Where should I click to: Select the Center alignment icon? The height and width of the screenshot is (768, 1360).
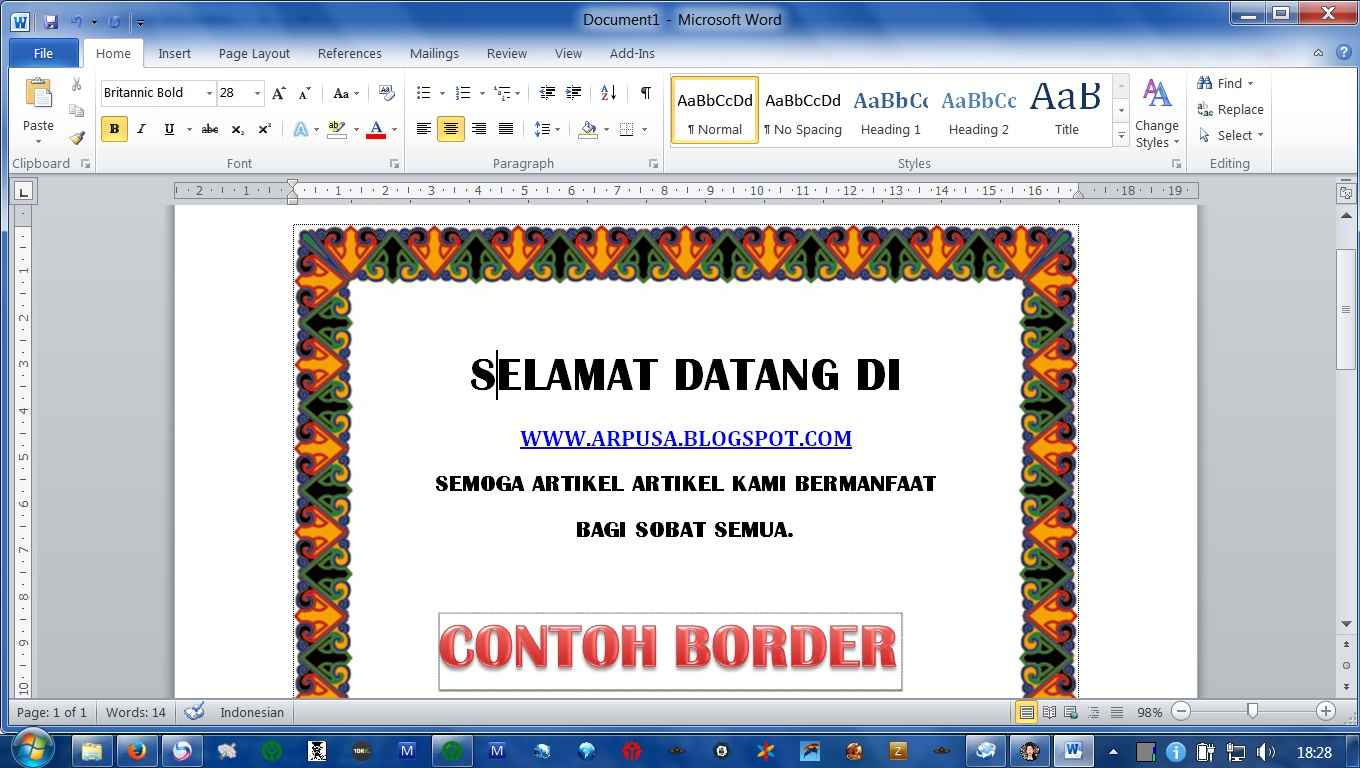pos(450,129)
